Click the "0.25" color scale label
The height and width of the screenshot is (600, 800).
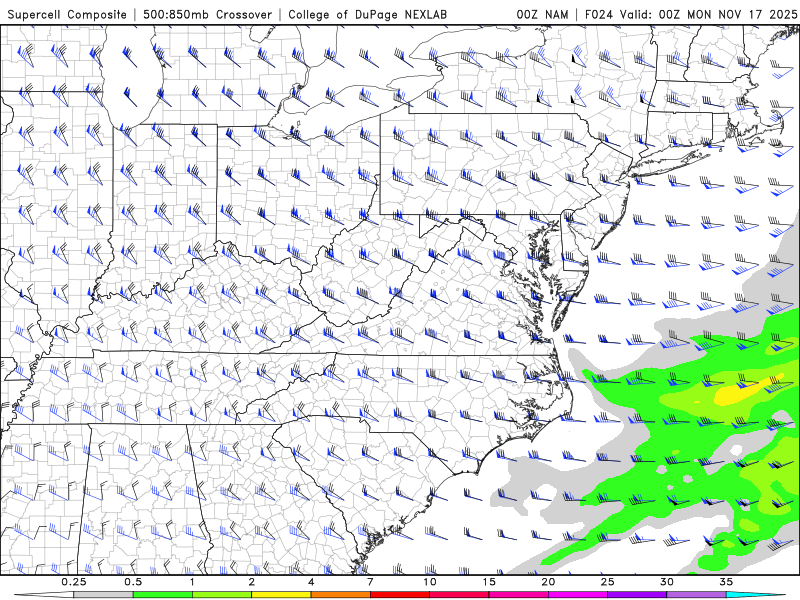tap(74, 582)
